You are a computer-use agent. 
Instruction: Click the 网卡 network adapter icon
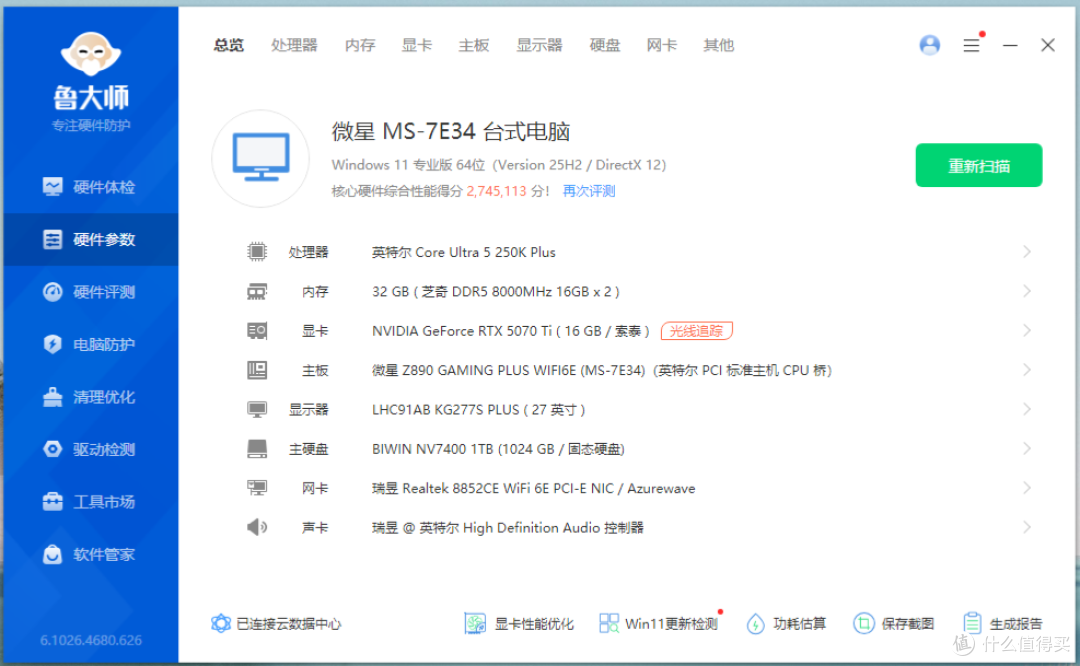257,488
